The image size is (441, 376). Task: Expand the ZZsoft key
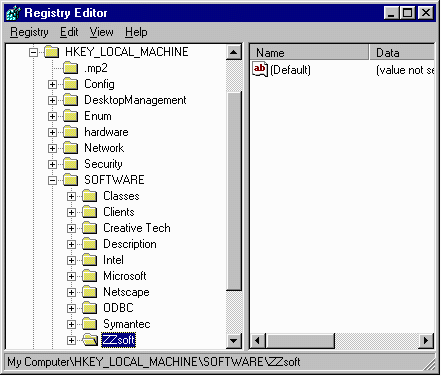point(71,340)
